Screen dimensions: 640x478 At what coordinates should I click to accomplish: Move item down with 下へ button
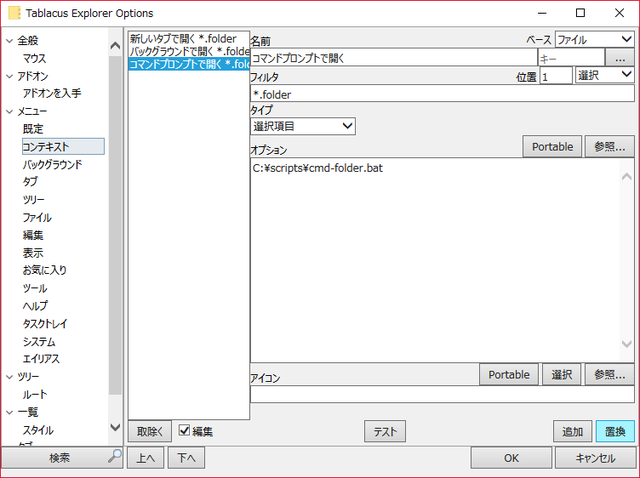click(186, 458)
